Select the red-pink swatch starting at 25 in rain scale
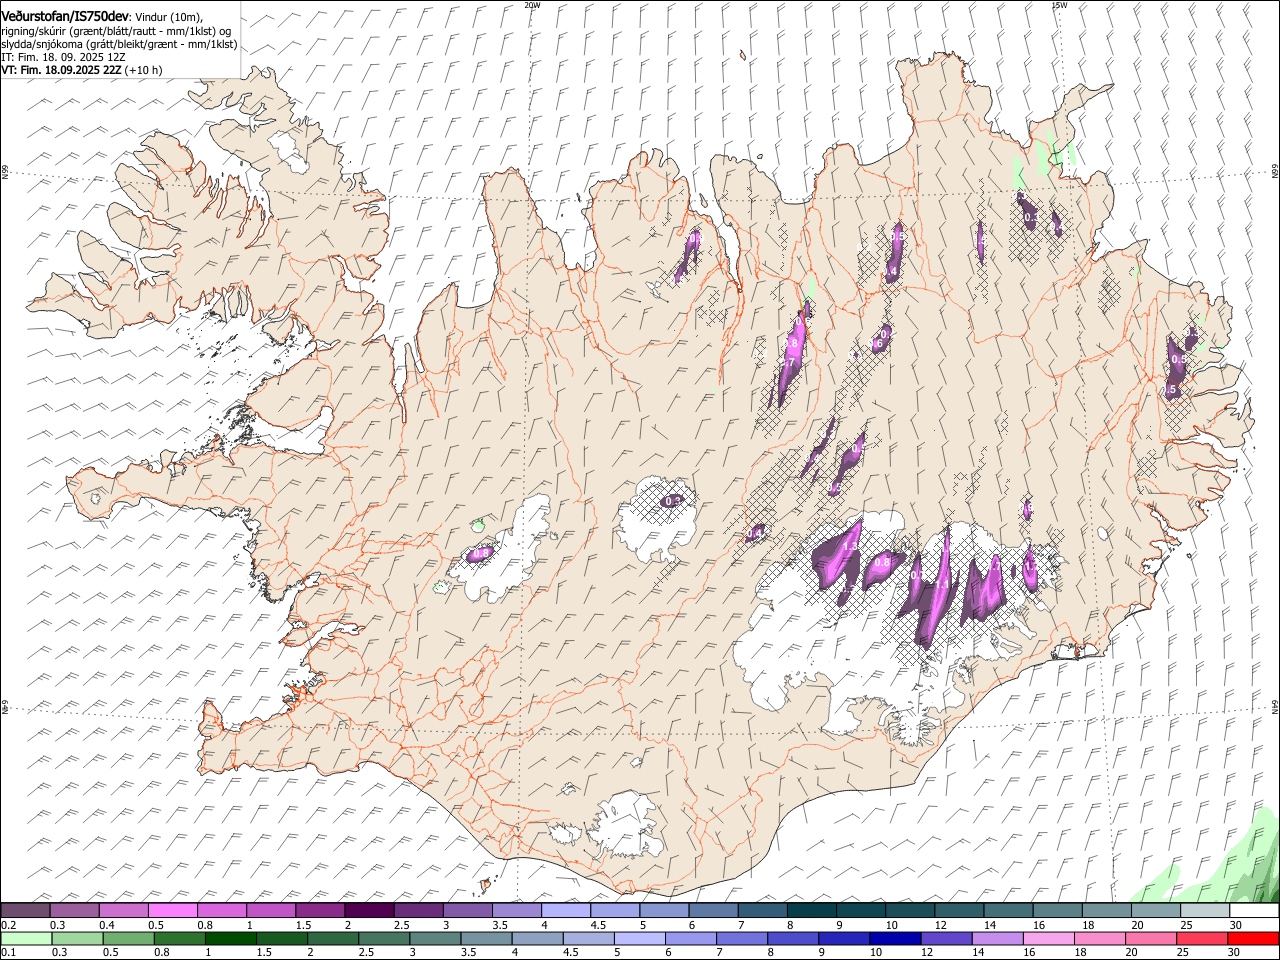Screen dimensions: 1280x960 [x=1203, y=938]
